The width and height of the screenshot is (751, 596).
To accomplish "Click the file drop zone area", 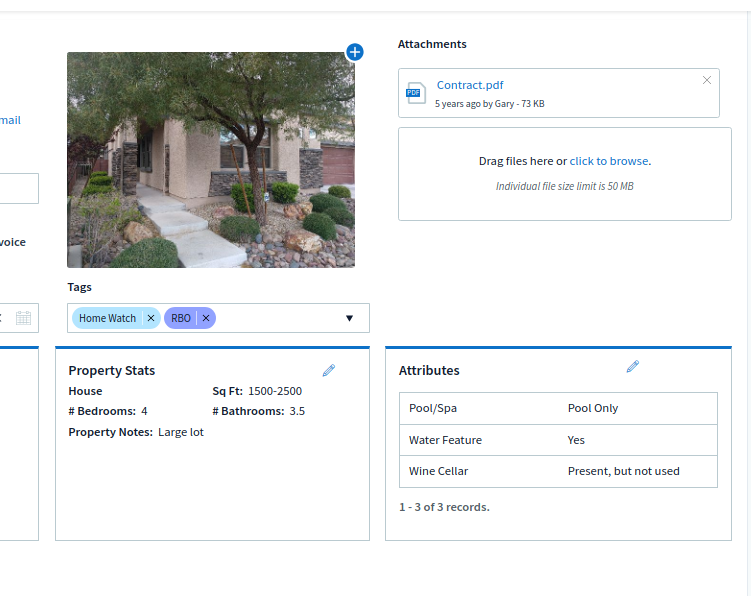I will point(565,174).
